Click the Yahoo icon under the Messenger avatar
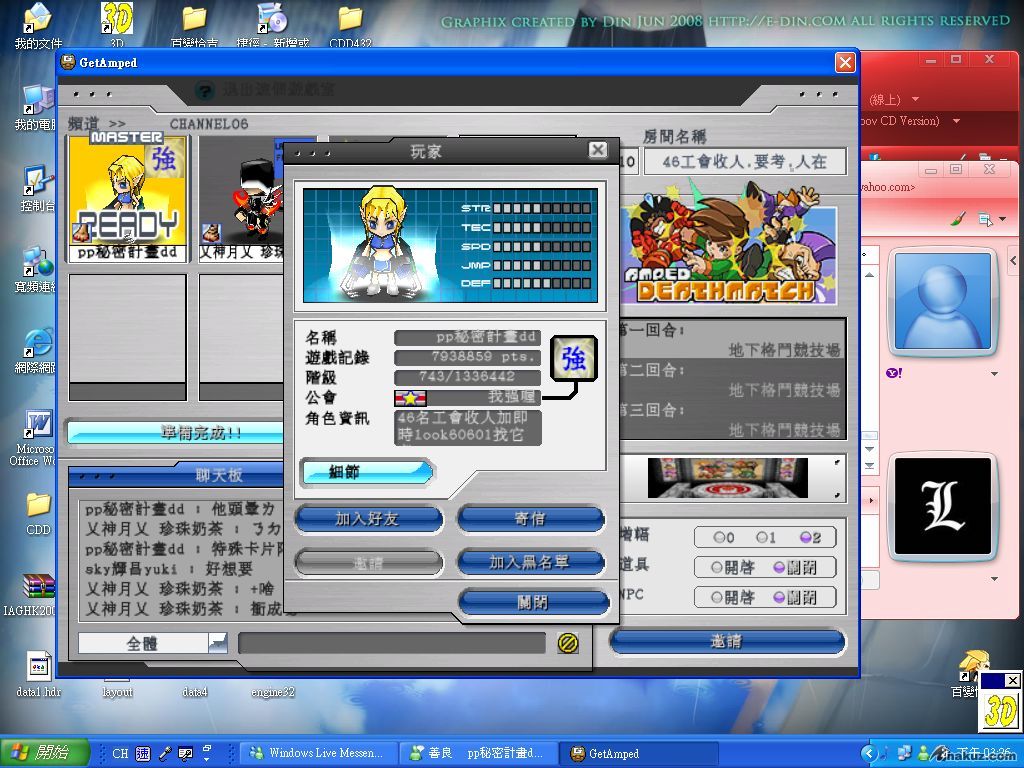 click(x=894, y=373)
